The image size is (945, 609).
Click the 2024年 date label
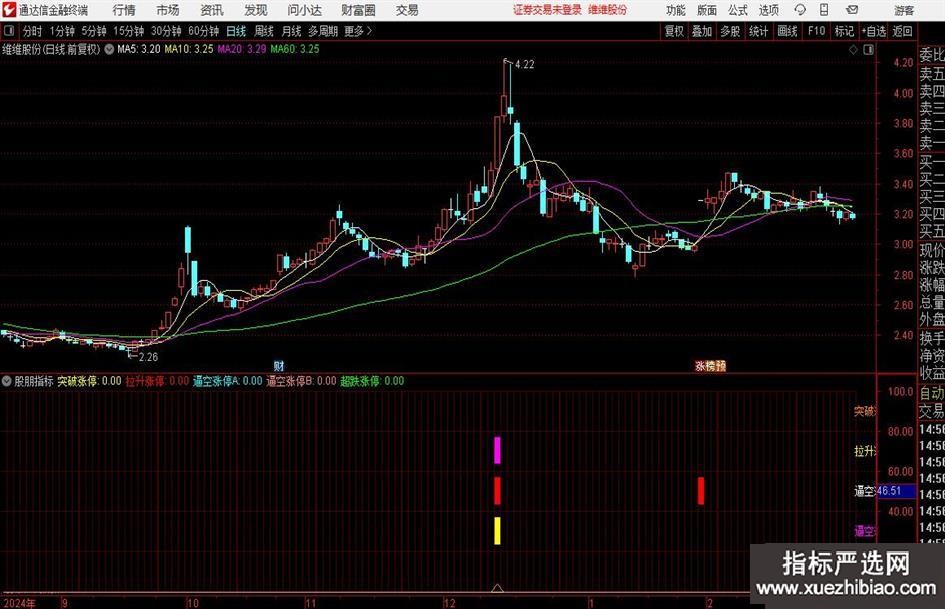19,603
